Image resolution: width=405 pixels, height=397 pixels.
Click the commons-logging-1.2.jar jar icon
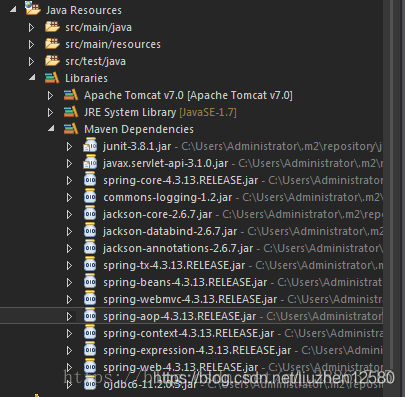point(90,196)
